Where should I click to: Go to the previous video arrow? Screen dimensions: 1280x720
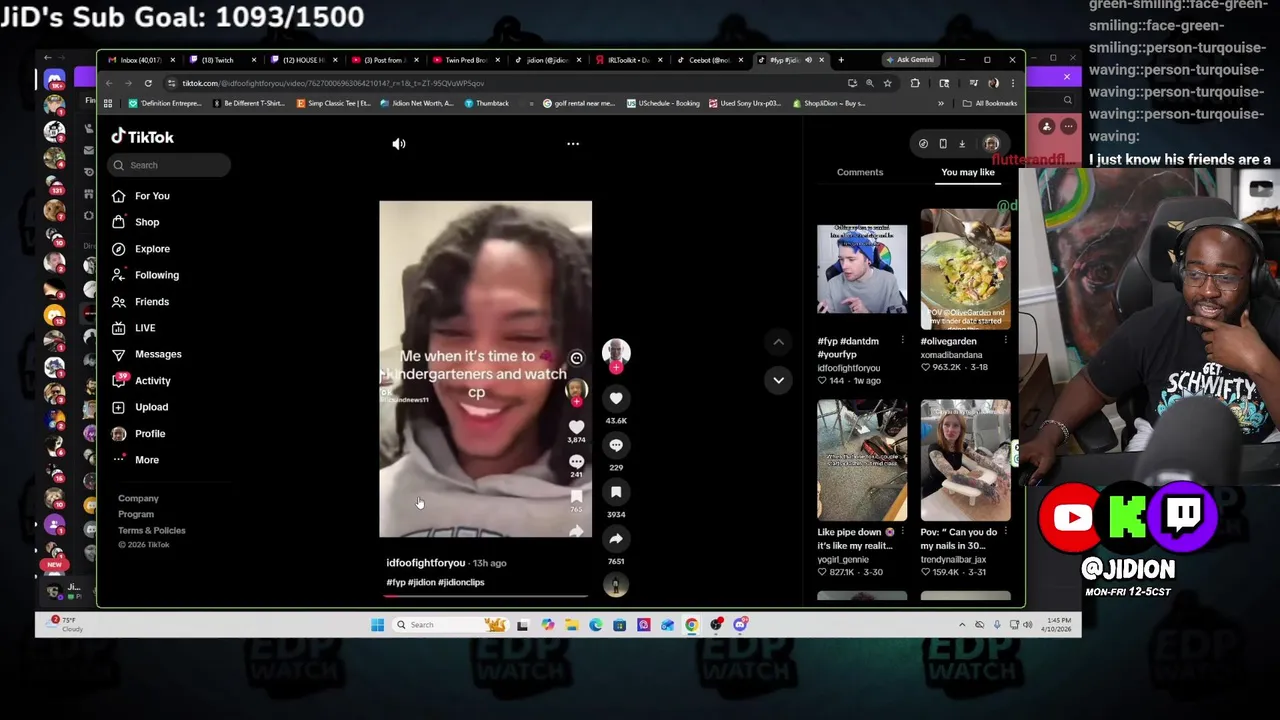[x=778, y=342]
